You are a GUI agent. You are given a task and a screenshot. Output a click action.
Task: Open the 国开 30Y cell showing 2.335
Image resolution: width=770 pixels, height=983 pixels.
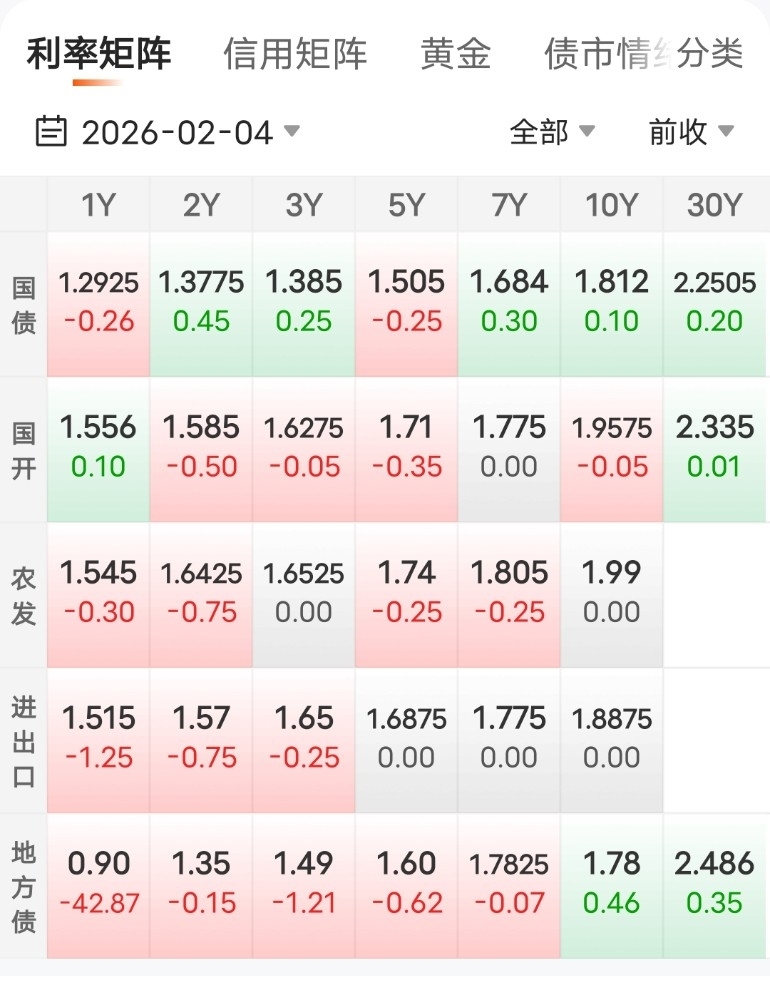[714, 449]
